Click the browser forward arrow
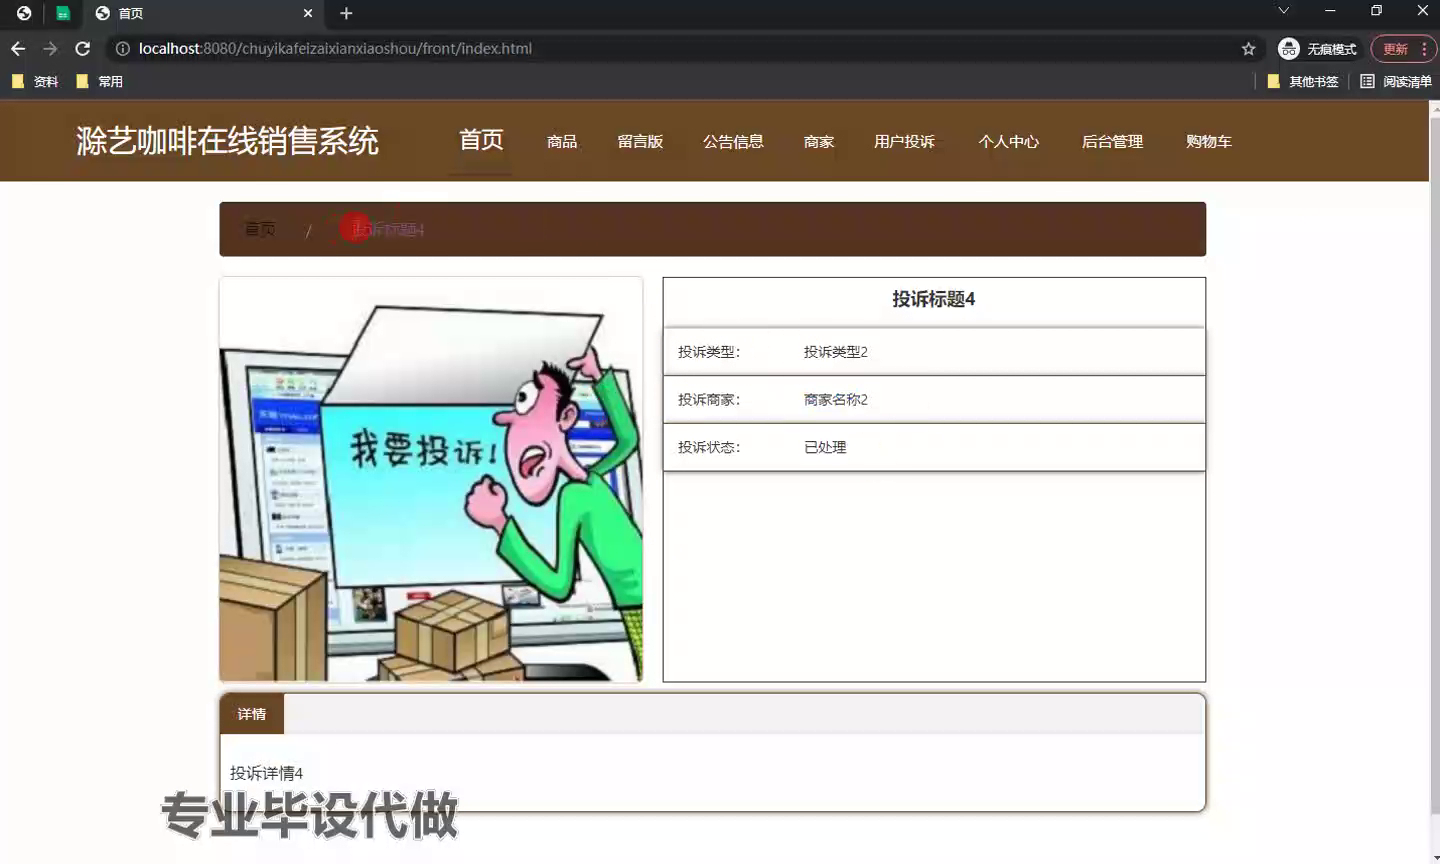This screenshot has width=1440, height=864. [x=50, y=48]
